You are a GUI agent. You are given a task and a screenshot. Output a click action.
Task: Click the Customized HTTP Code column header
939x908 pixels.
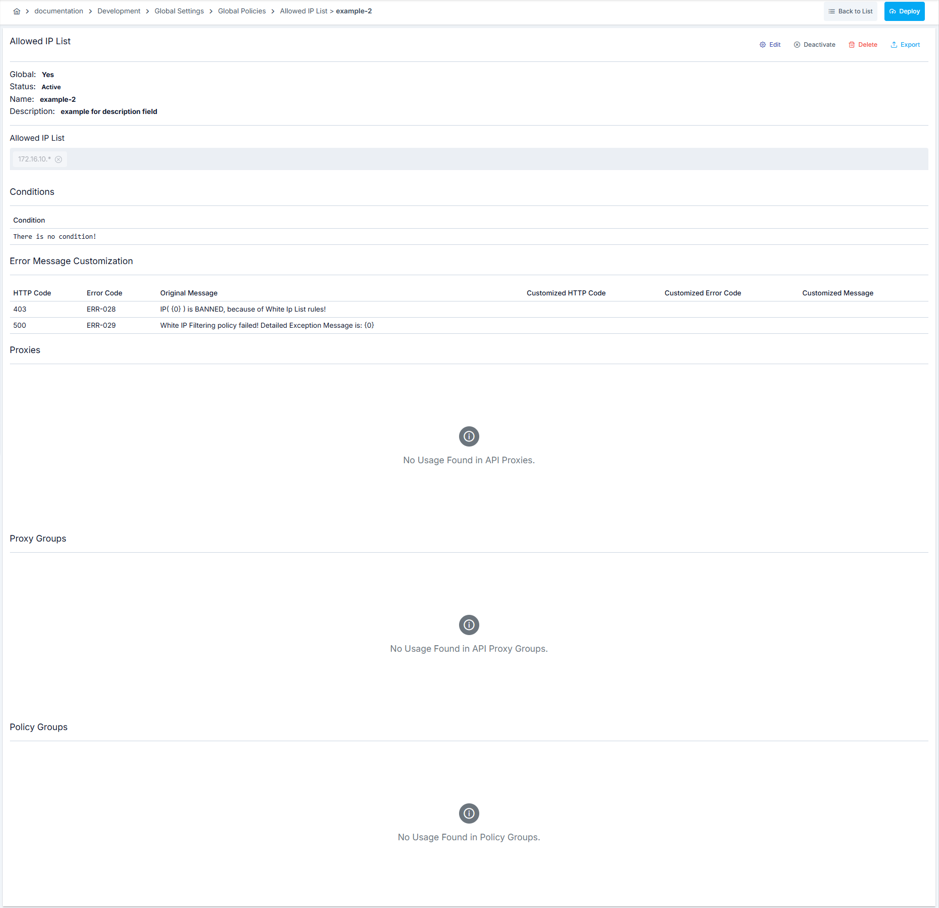(566, 293)
